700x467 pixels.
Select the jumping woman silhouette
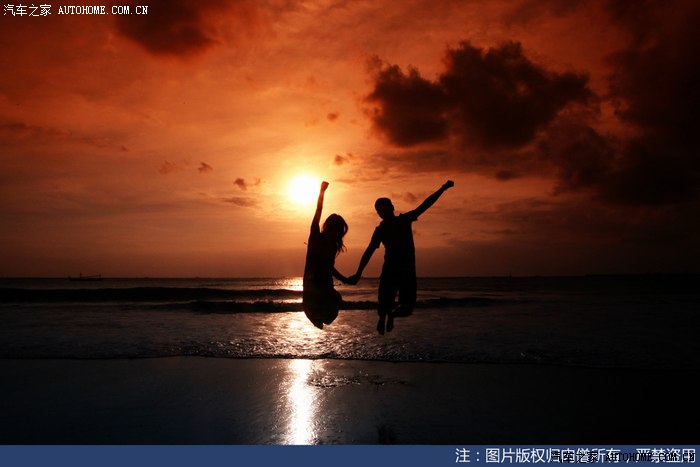322,262
